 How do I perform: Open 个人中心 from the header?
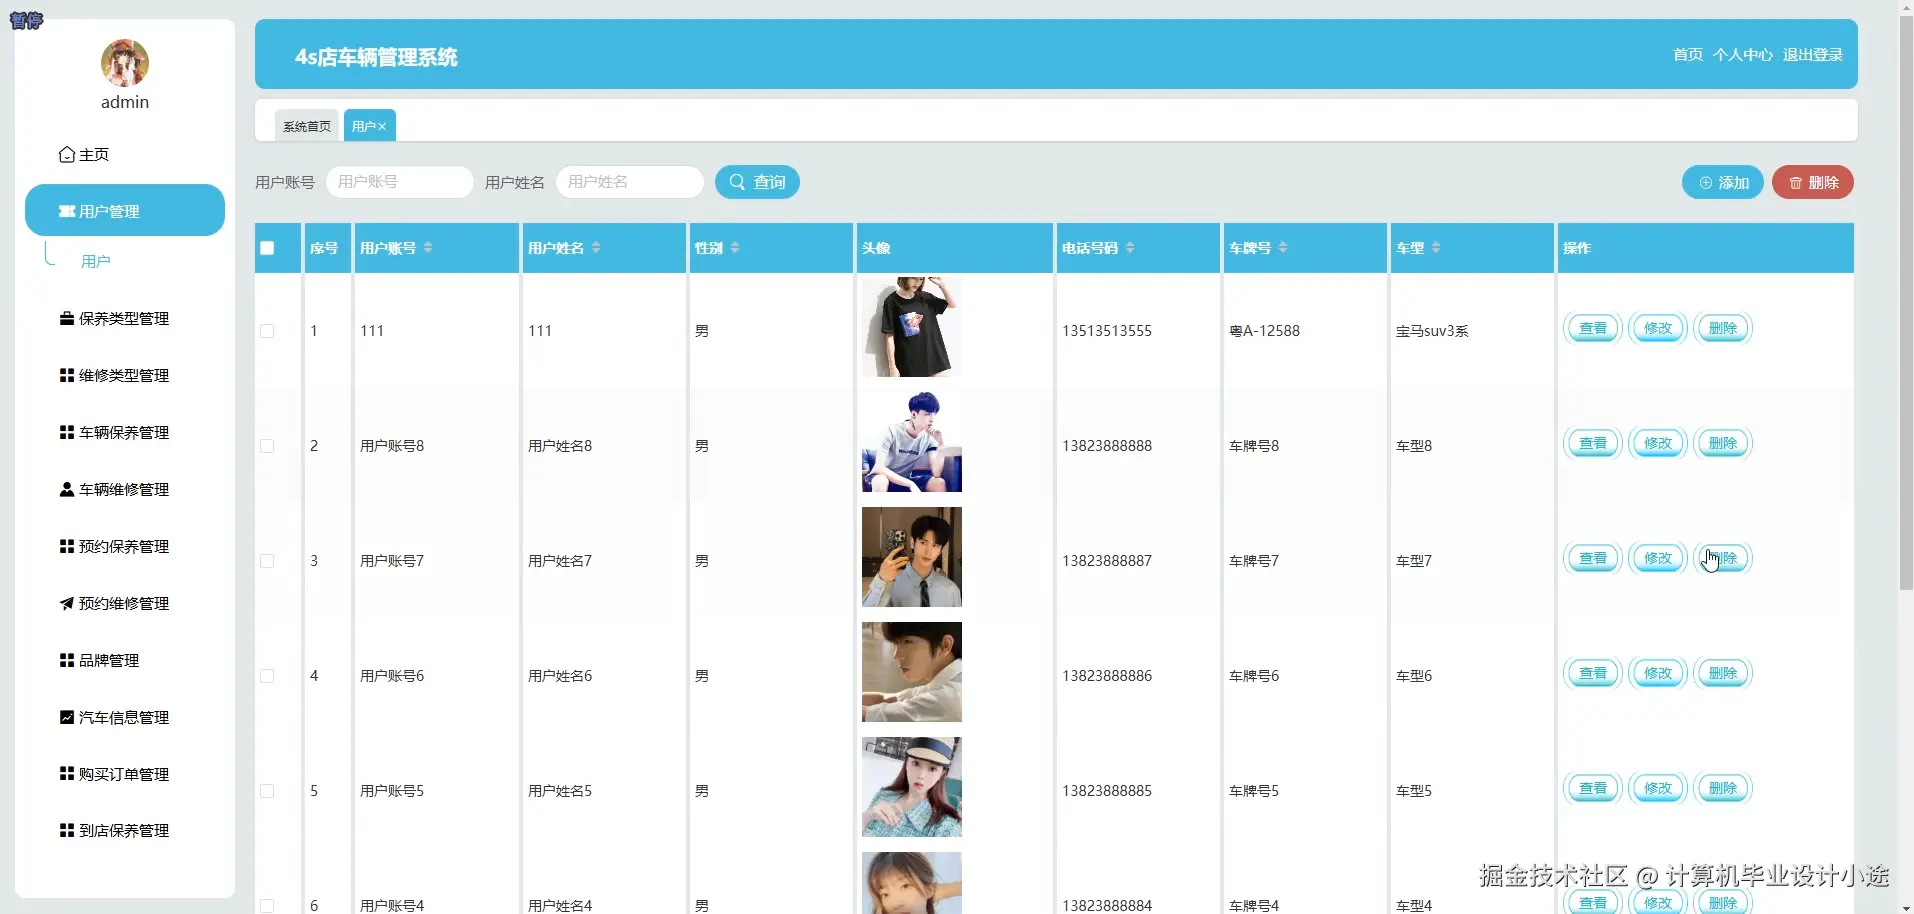(x=1743, y=55)
